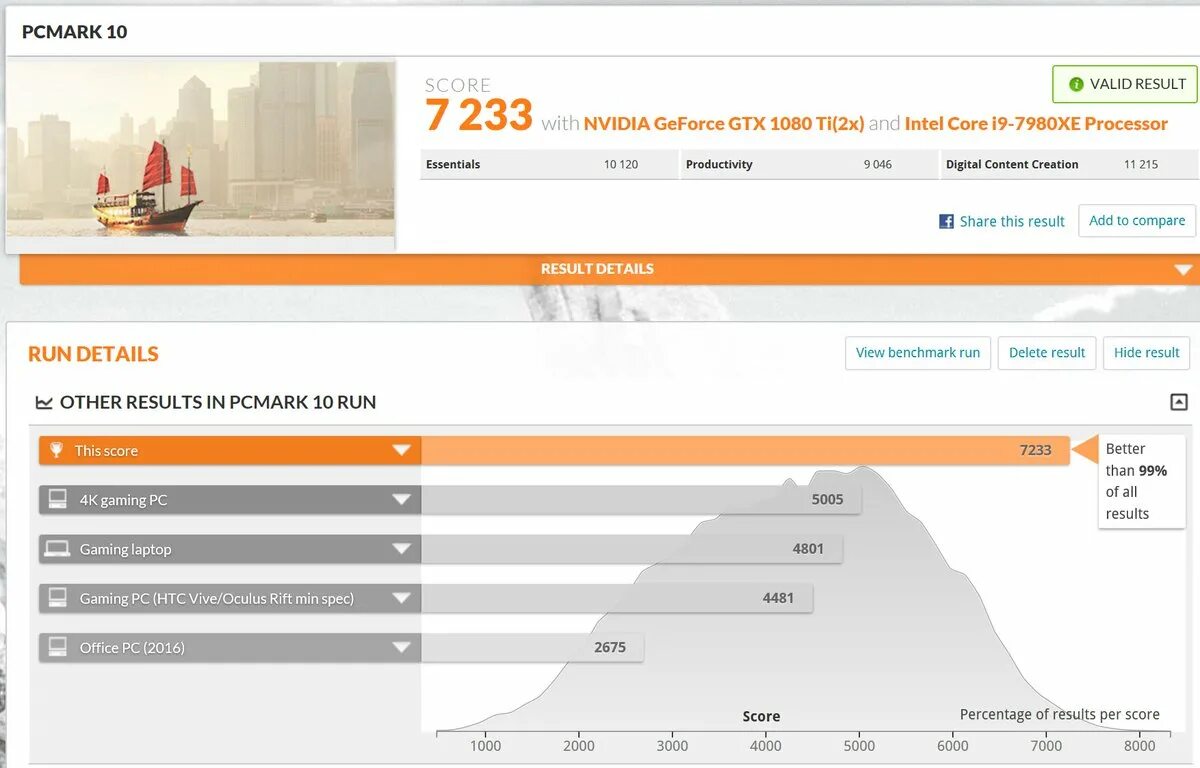Collapse the results chart with the up-arrow icon

click(1178, 401)
